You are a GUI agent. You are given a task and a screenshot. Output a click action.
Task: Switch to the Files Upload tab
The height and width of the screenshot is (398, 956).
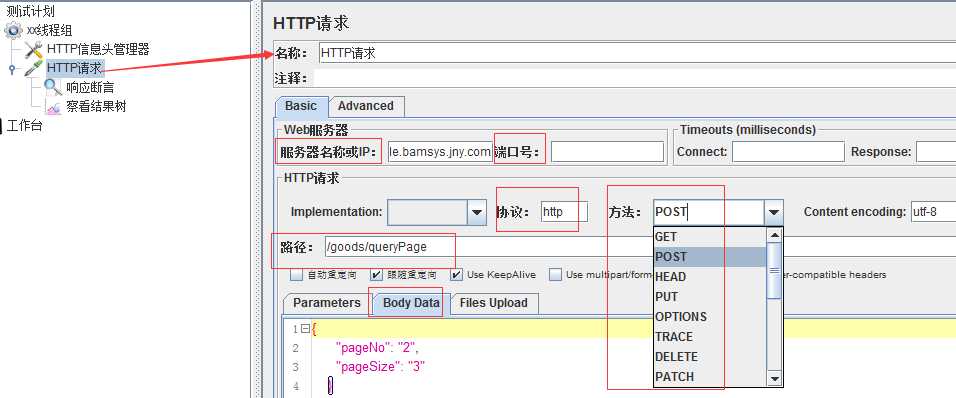coord(494,303)
